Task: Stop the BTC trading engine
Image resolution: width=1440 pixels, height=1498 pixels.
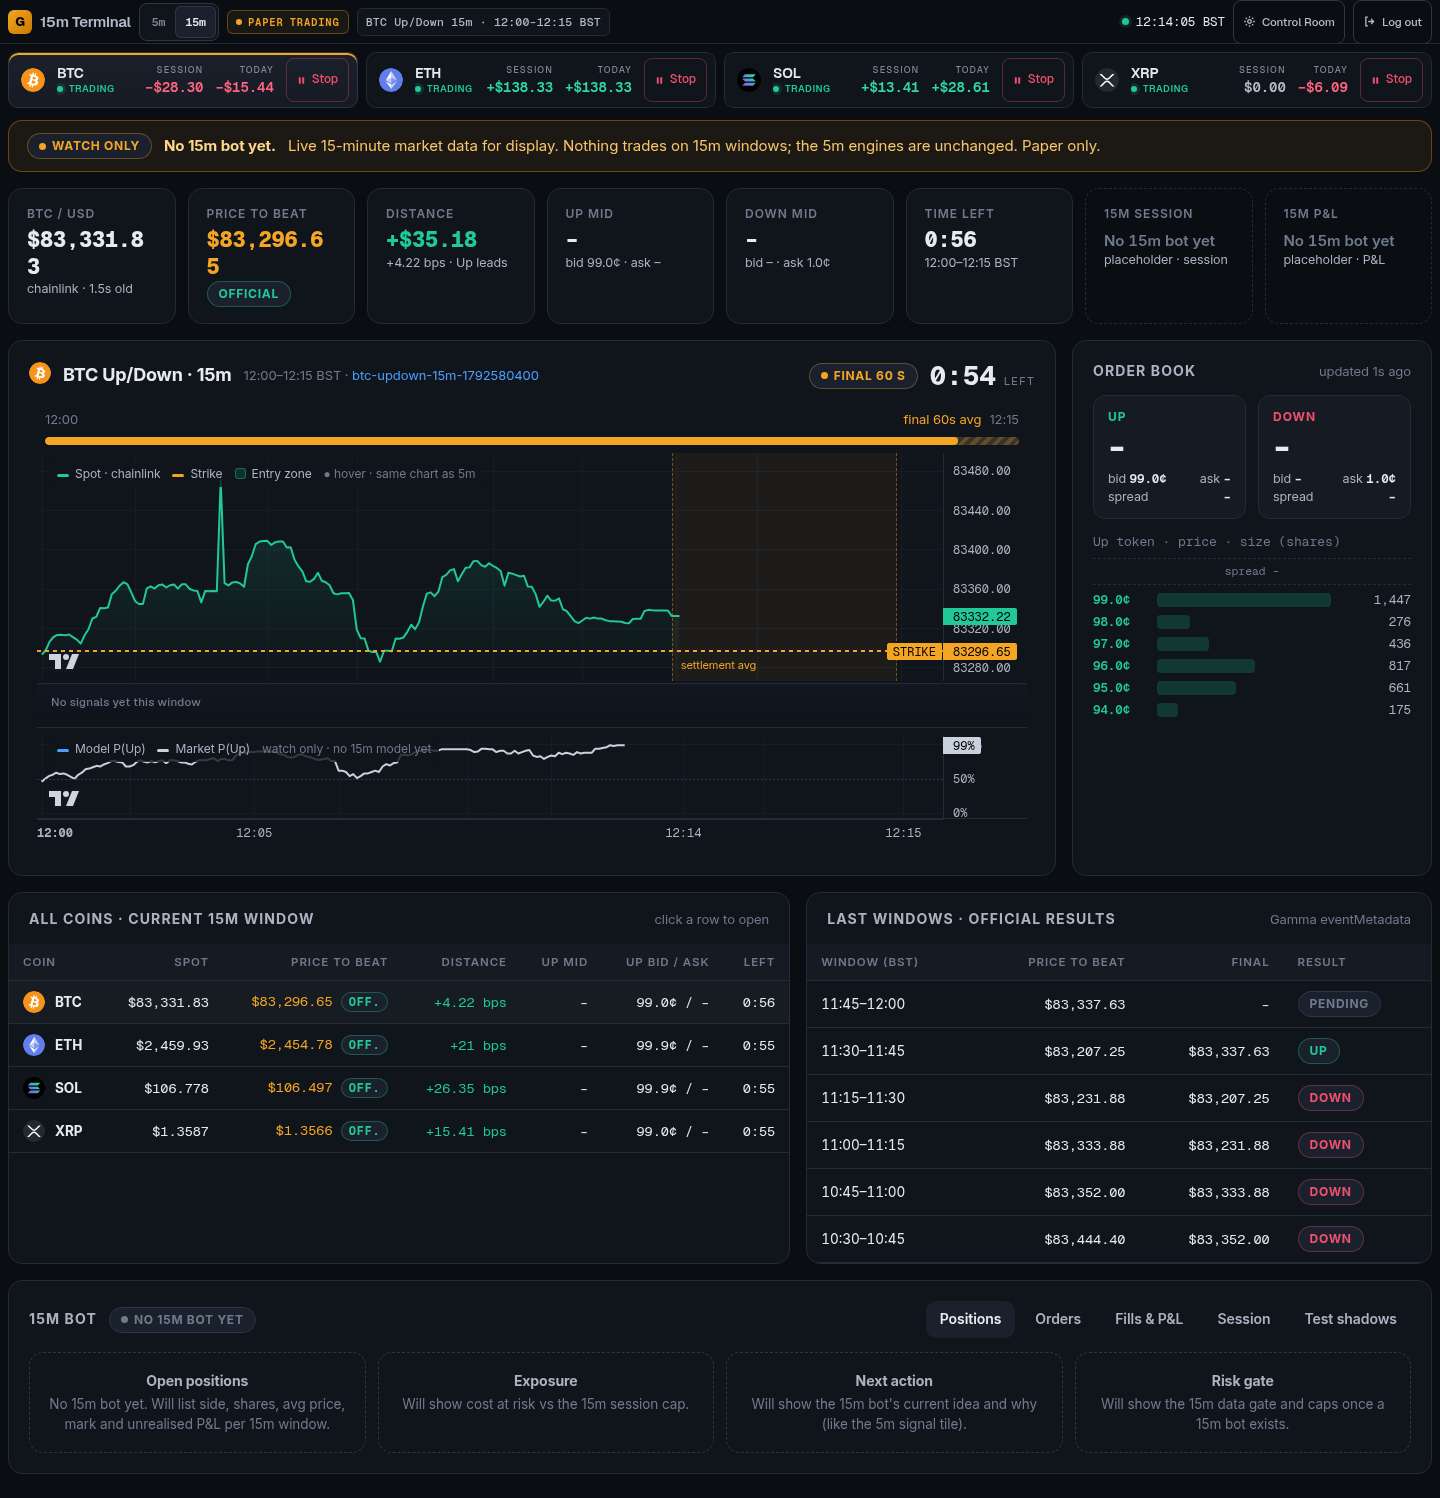Action: pos(317,80)
